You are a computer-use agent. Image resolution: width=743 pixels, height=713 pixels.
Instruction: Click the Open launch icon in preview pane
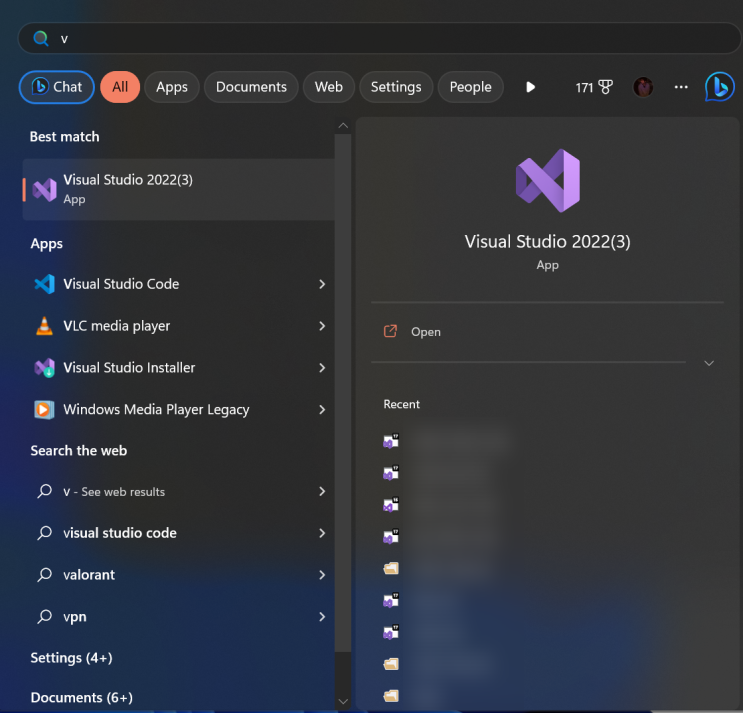390,331
